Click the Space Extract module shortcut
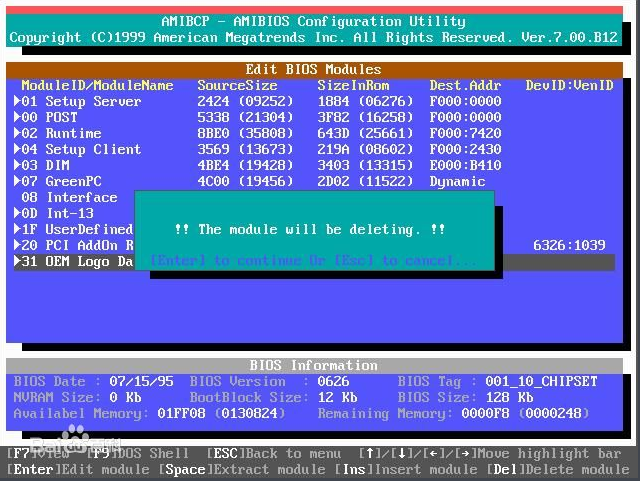This screenshot has width=640, height=481. pyautogui.click(x=242, y=470)
